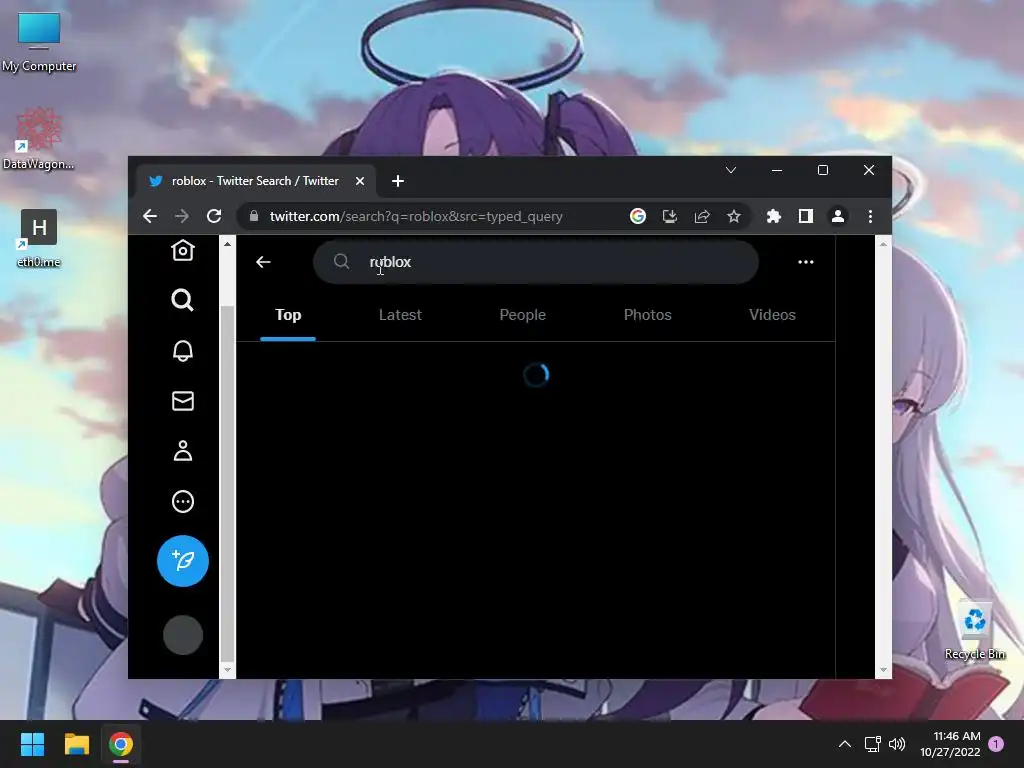Reload the Twitter page

pos(214,216)
